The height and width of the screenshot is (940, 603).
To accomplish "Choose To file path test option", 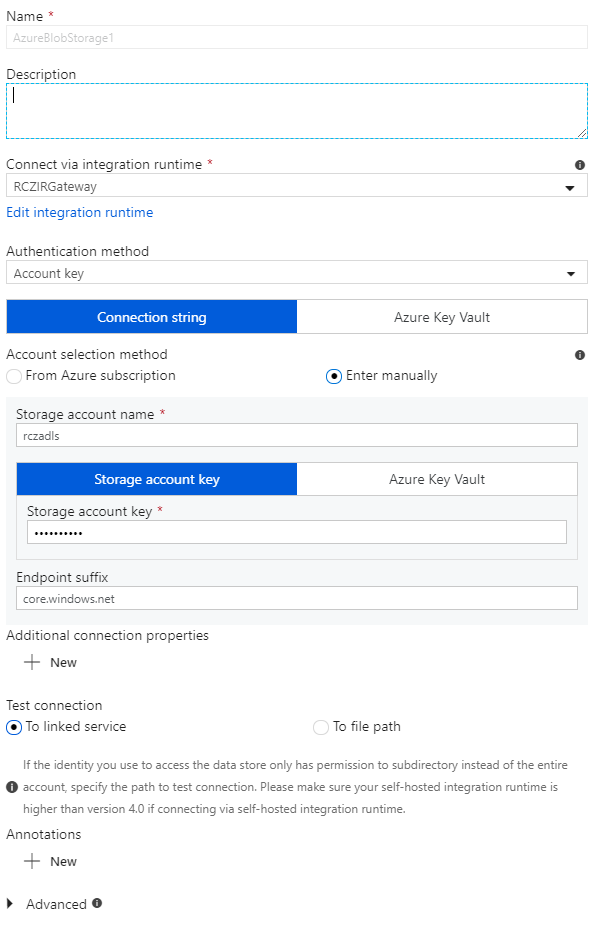I will point(321,727).
